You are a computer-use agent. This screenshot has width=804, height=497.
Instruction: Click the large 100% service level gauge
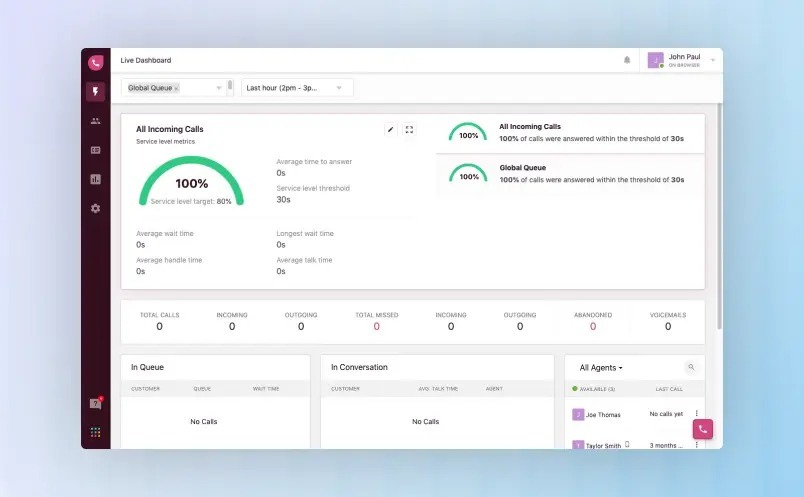pyautogui.click(x=191, y=181)
